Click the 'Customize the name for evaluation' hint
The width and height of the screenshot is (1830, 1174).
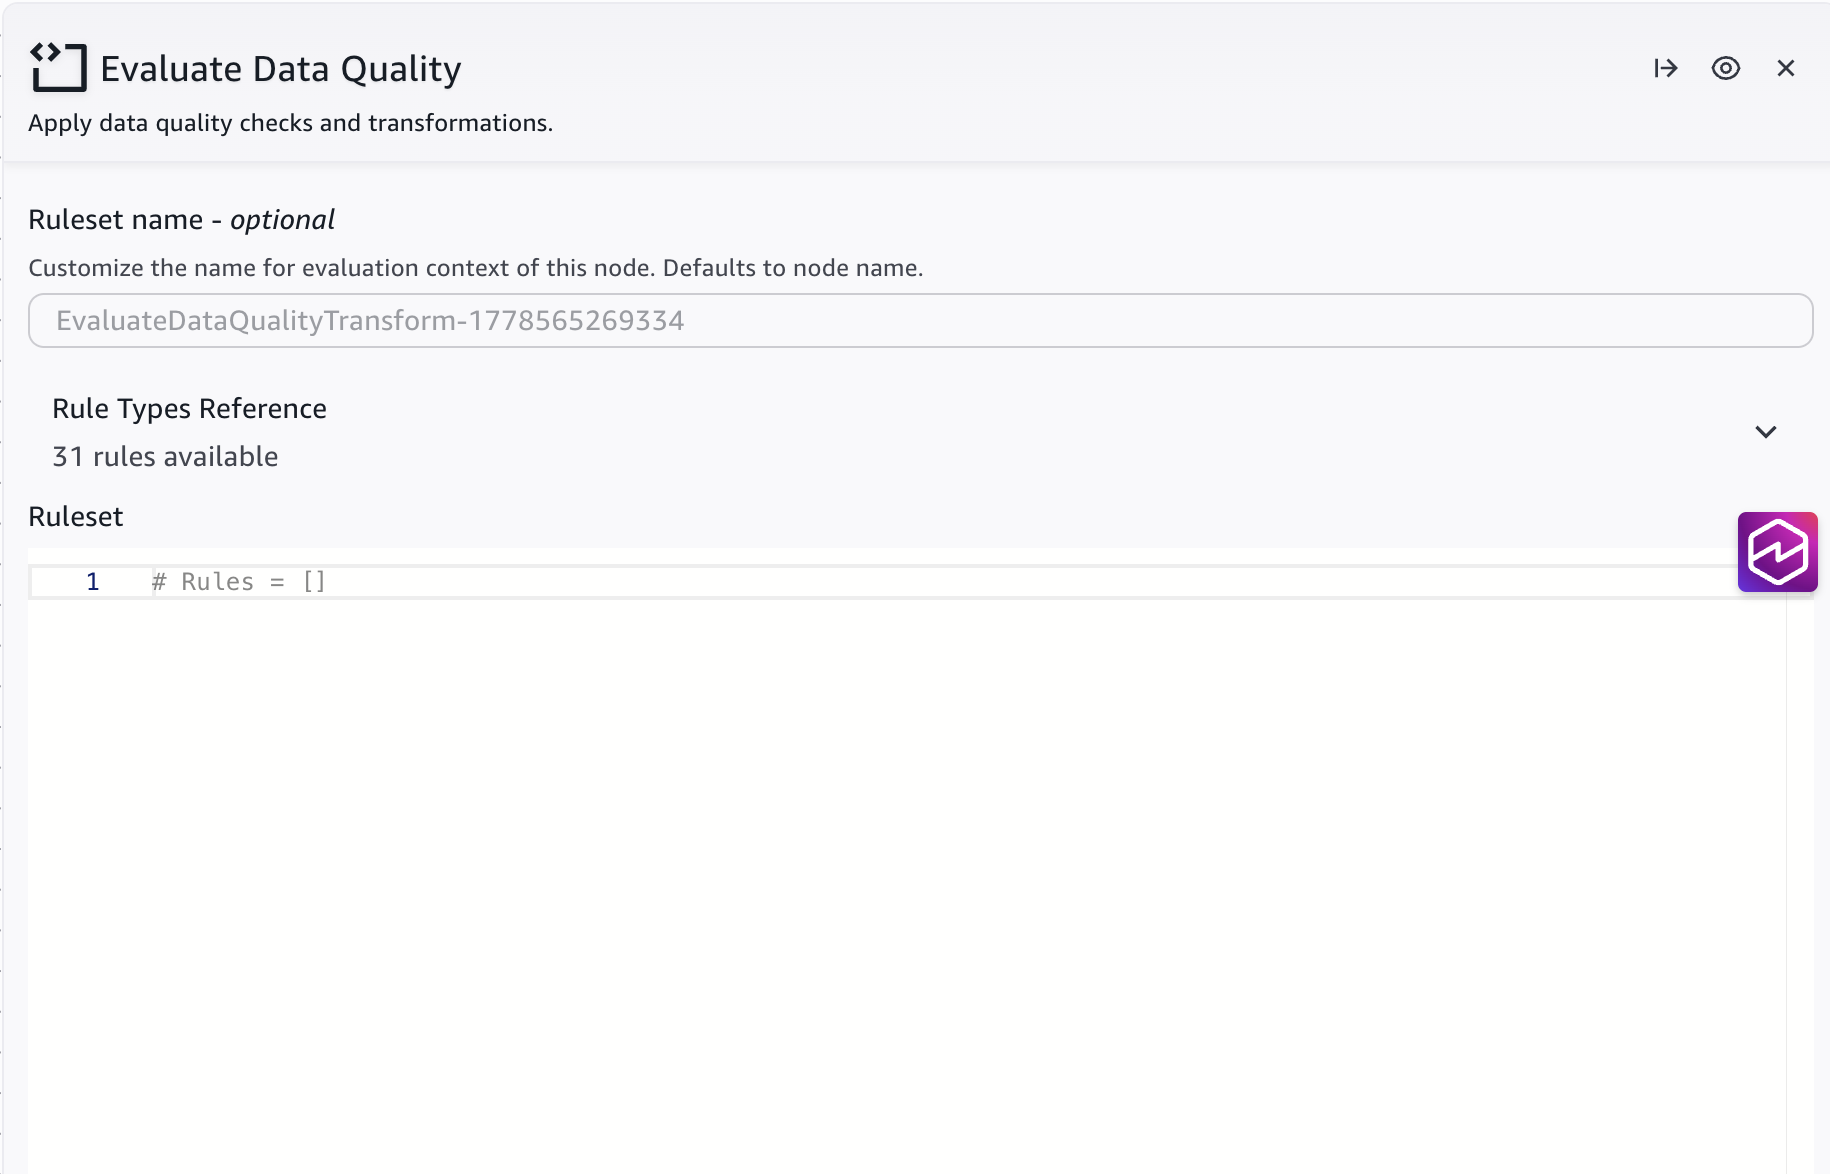(x=475, y=268)
